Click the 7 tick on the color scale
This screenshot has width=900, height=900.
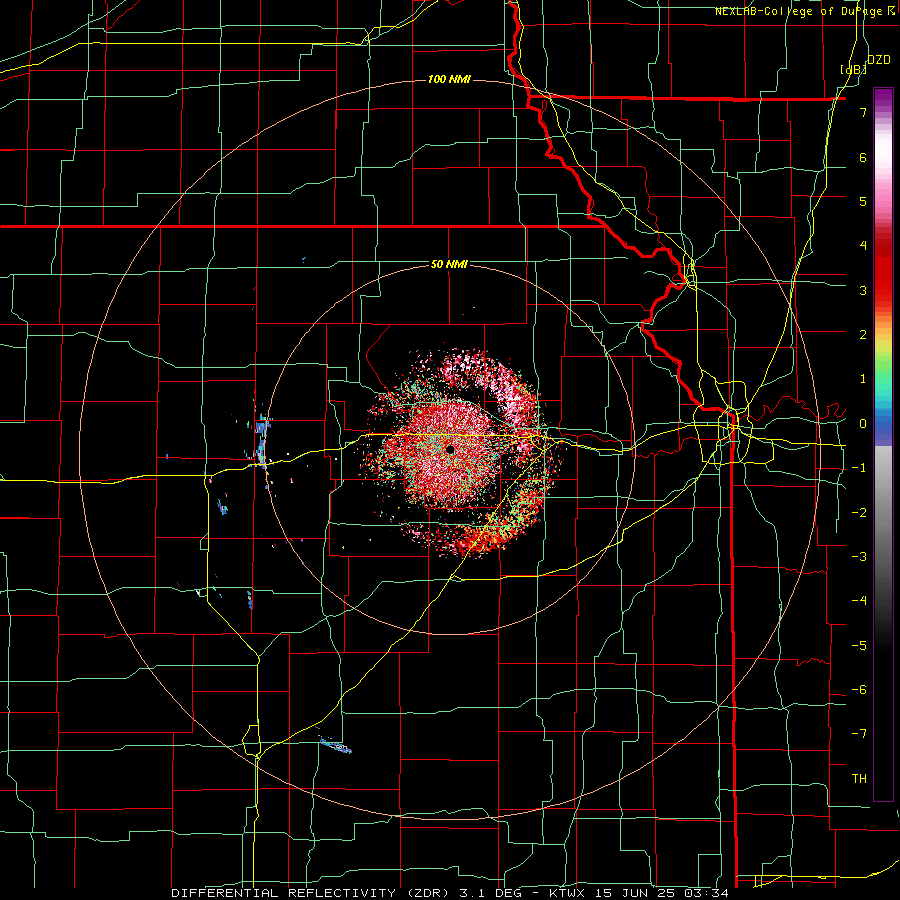[863, 112]
